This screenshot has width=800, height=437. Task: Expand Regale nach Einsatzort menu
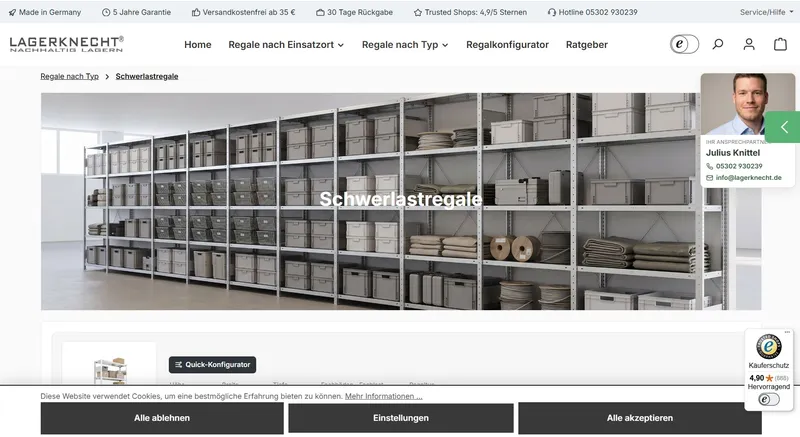(286, 45)
